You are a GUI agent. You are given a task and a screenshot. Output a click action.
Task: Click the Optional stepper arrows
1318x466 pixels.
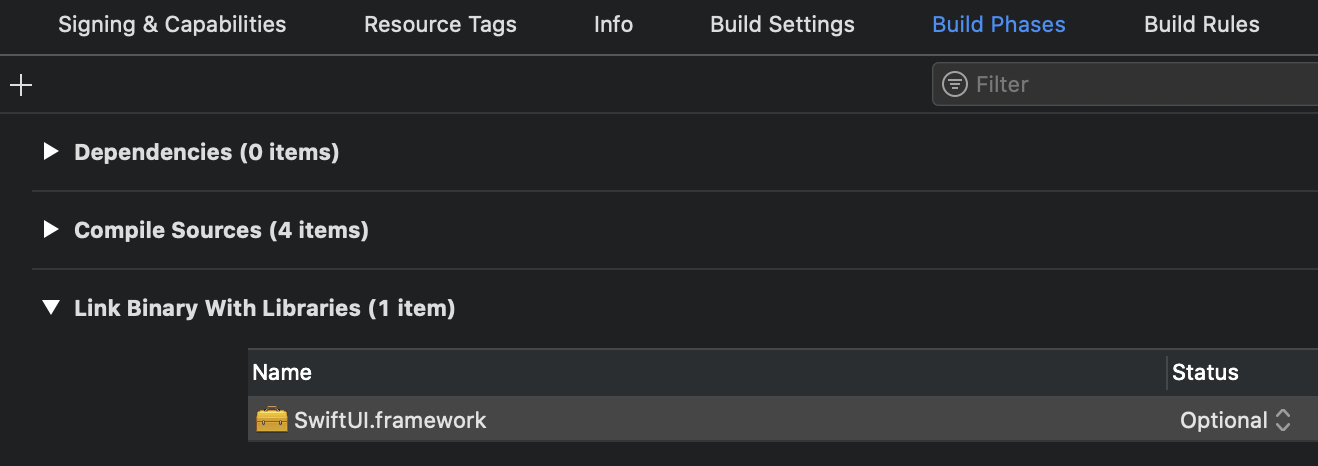click(1283, 421)
